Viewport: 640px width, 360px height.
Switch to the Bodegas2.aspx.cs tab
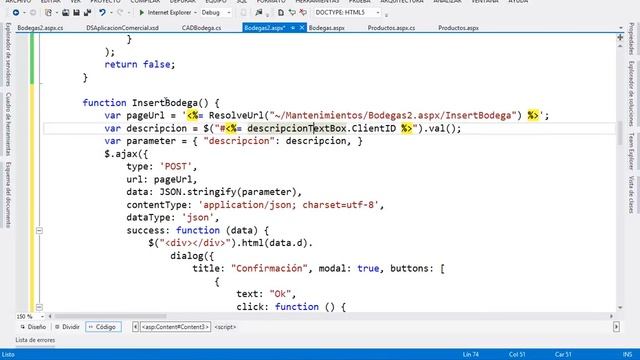point(40,28)
